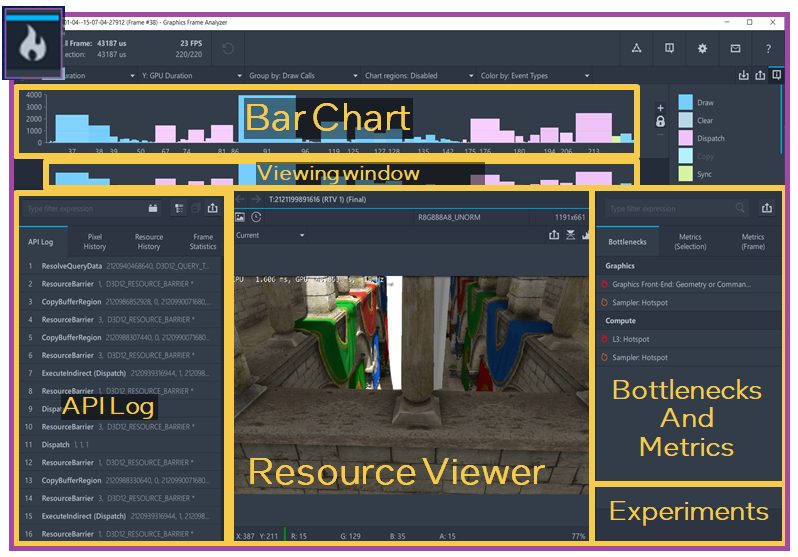Click the help question mark icon
This screenshot has height=557, width=798.
tap(768, 48)
